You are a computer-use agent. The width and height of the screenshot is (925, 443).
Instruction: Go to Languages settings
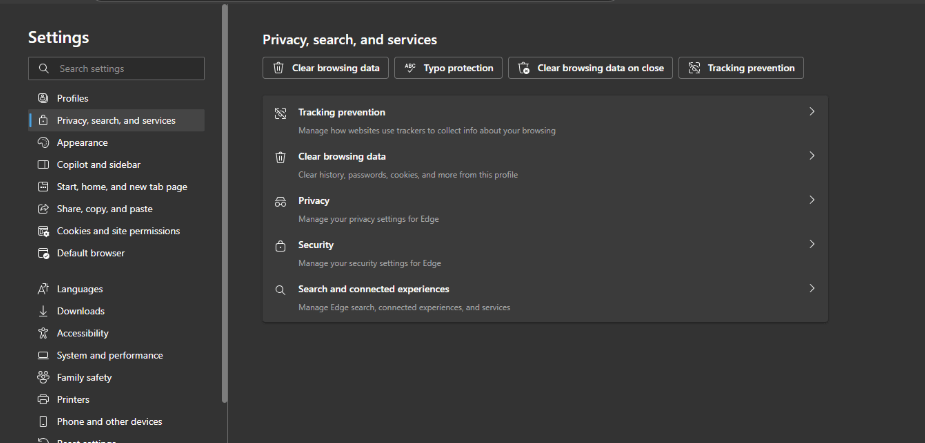[116, 289]
